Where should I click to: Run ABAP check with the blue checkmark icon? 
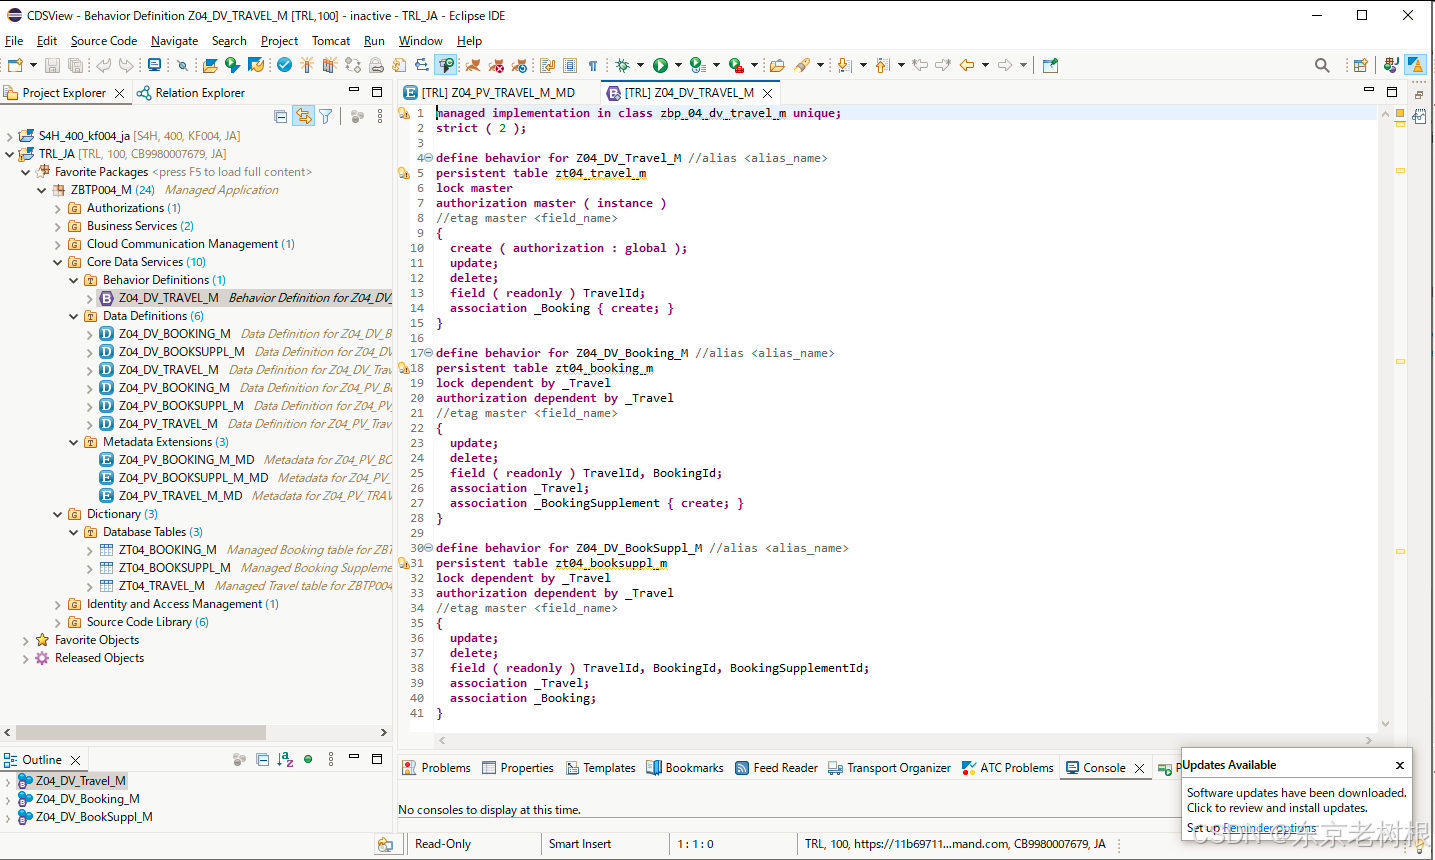pyautogui.click(x=284, y=65)
